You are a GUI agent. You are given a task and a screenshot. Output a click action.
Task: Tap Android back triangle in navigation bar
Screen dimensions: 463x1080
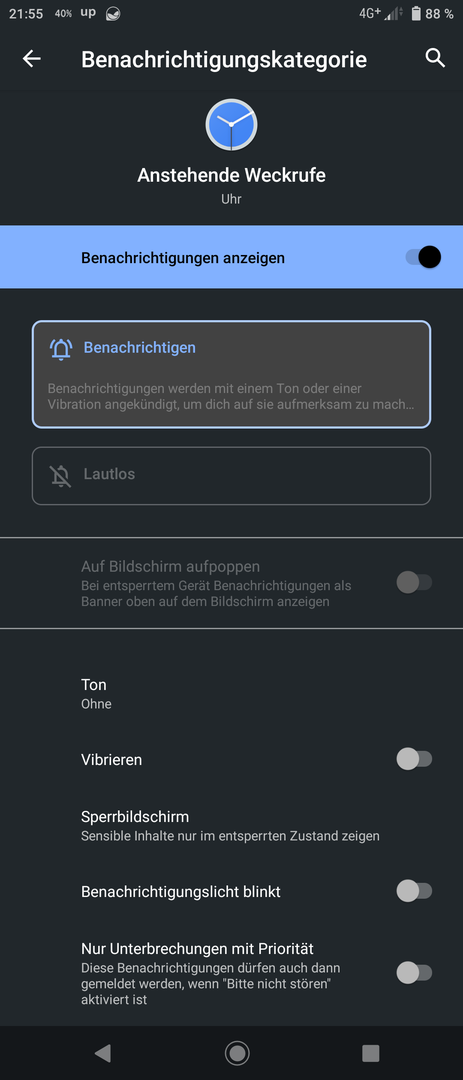[102, 1052]
